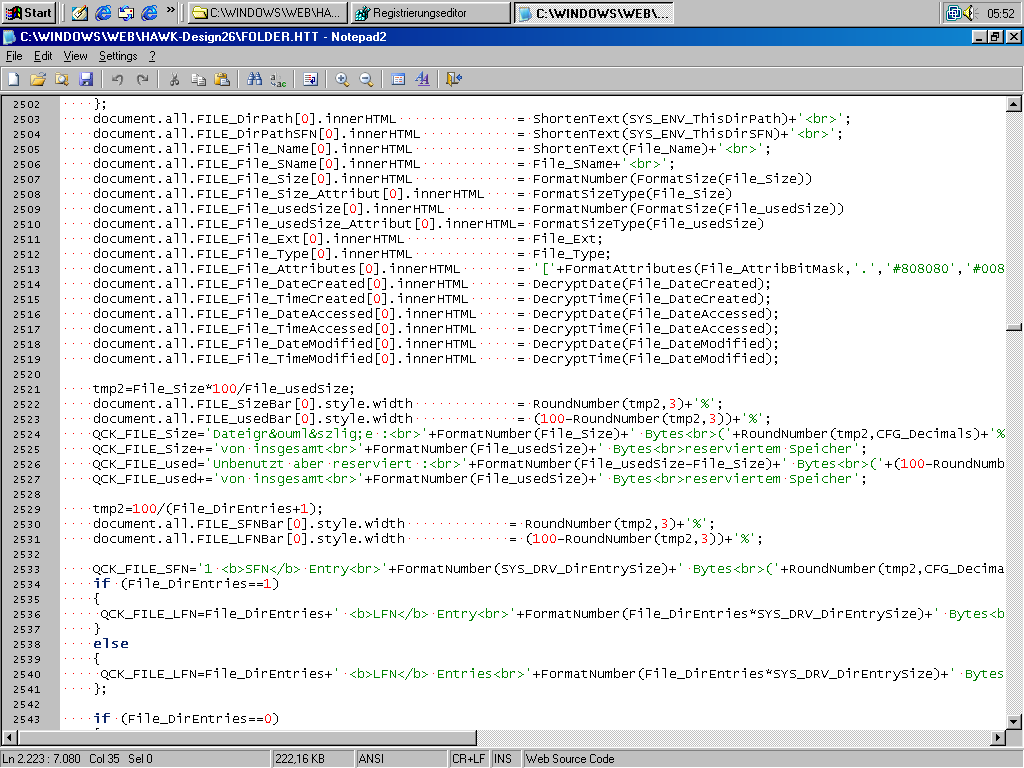Click the Windows Start button
The height and width of the screenshot is (768, 1024).
pos(29,12)
